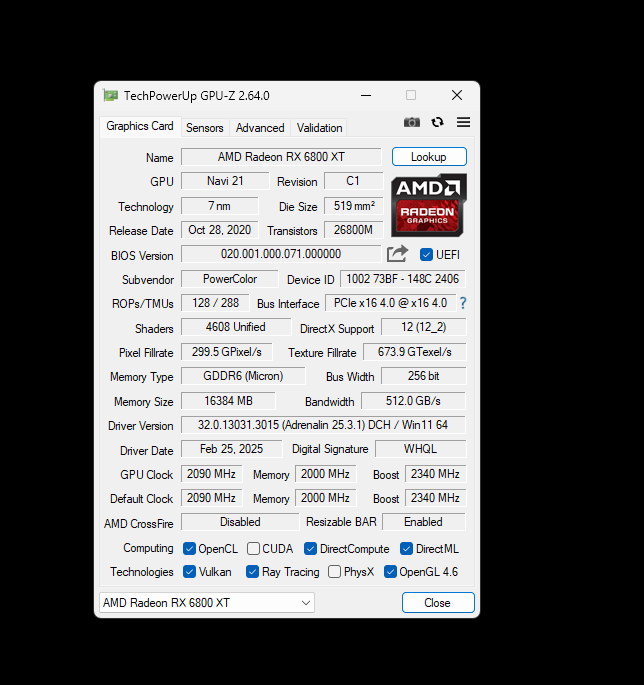This screenshot has width=644, height=685.
Task: Click the Release Date value Oct 28, 2020
Action: coord(220,230)
